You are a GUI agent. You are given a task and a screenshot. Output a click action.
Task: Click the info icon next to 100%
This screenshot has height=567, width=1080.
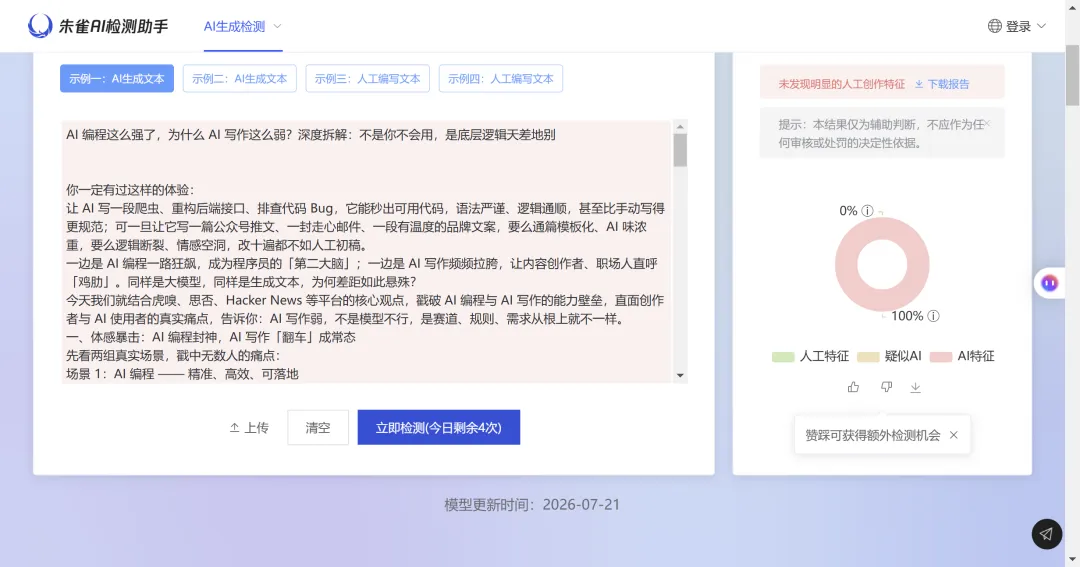click(933, 316)
